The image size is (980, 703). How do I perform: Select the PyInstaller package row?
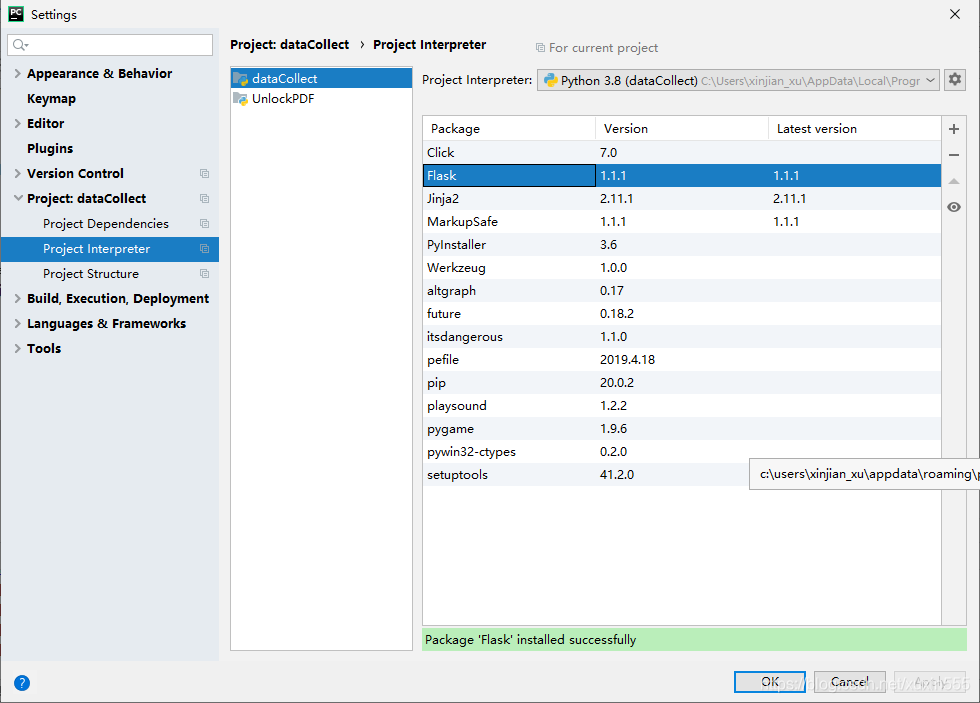[682, 245]
